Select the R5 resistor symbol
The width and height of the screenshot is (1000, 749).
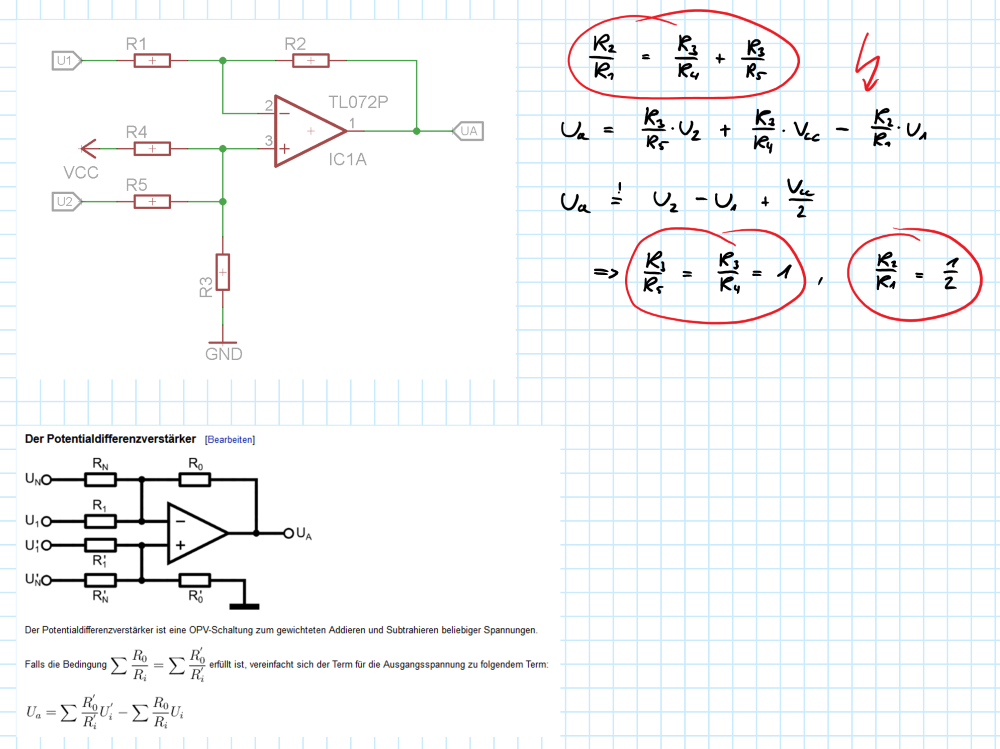[152, 202]
